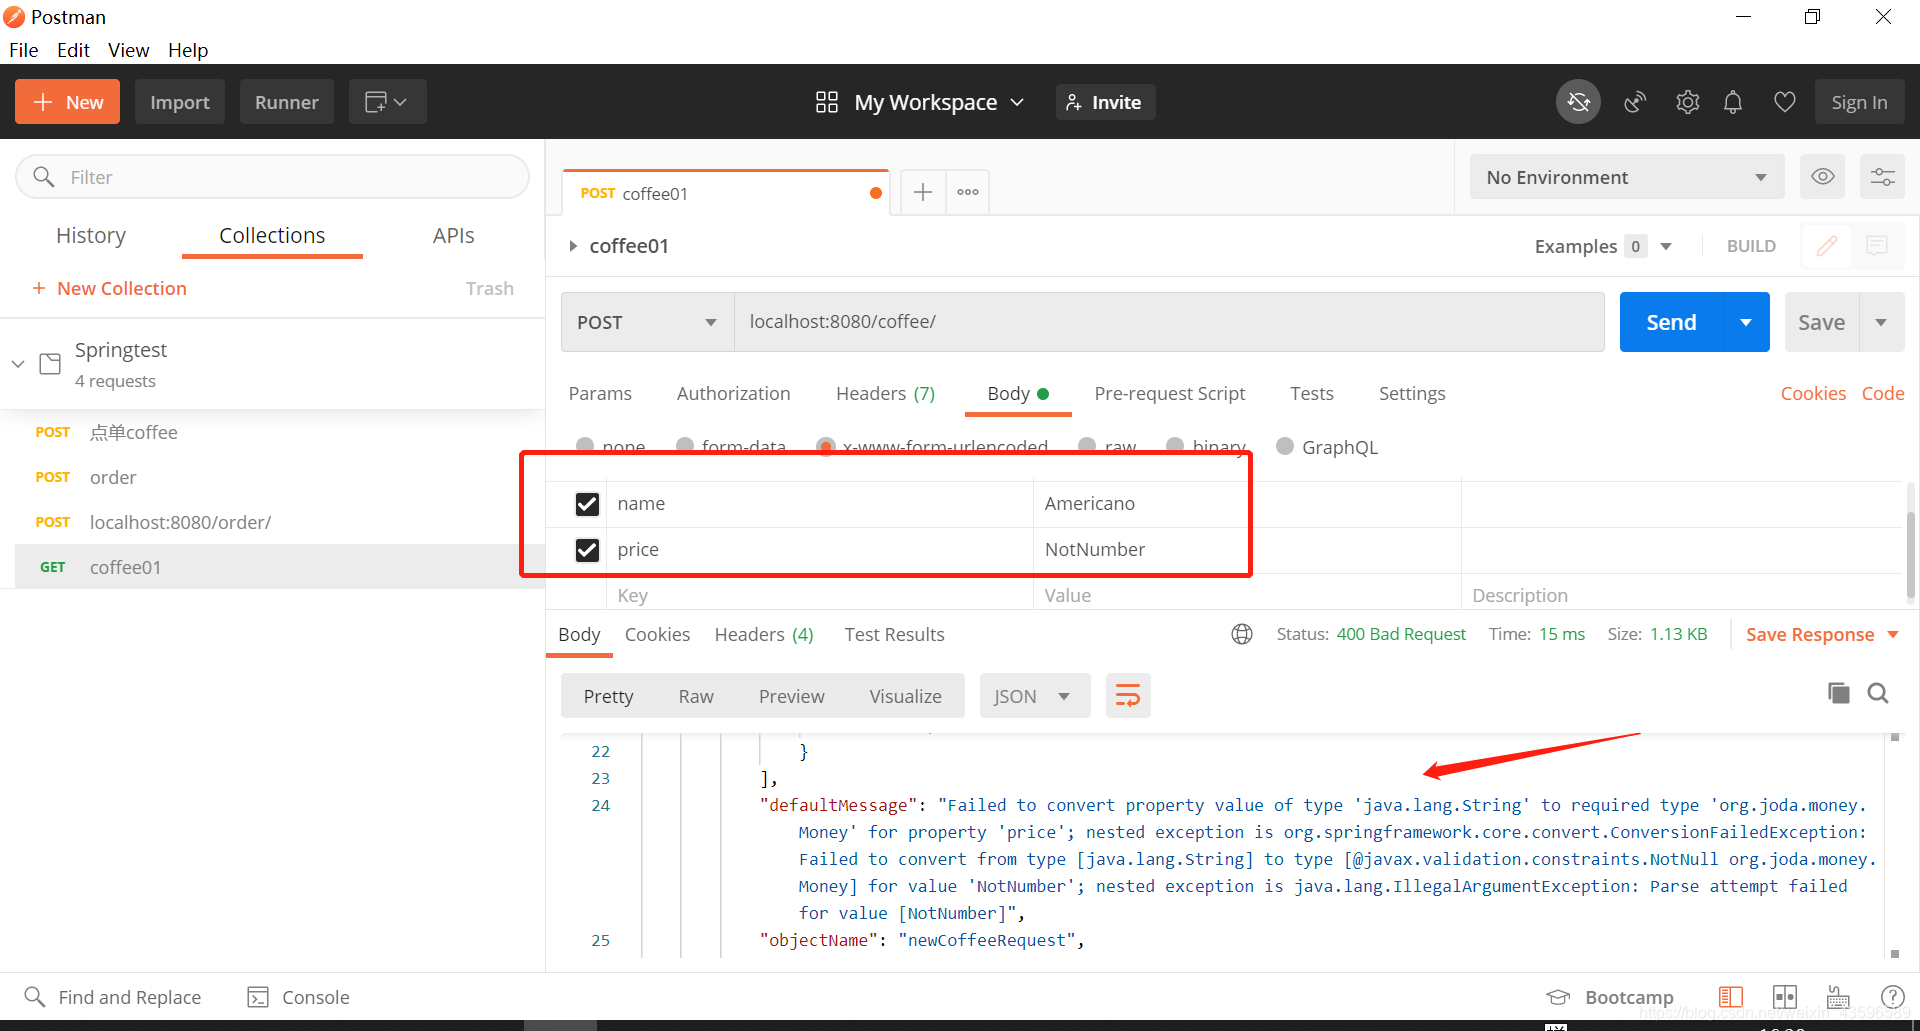Image resolution: width=1920 pixels, height=1031 pixels.
Task: Open the response Test Results tab
Action: [894, 634]
